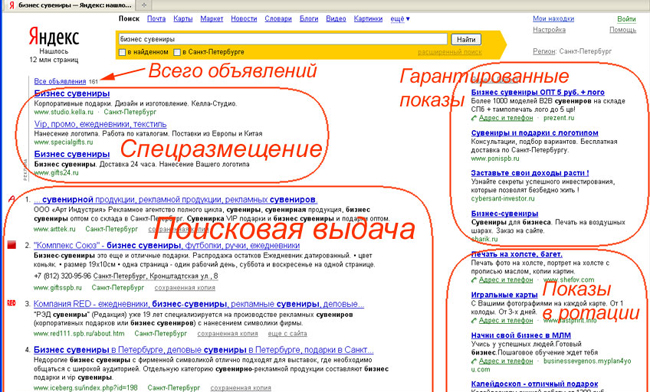Image resolution: width=650 pixels, height=392 pixels.
Task: Click the Войти login link
Action: tap(626, 19)
